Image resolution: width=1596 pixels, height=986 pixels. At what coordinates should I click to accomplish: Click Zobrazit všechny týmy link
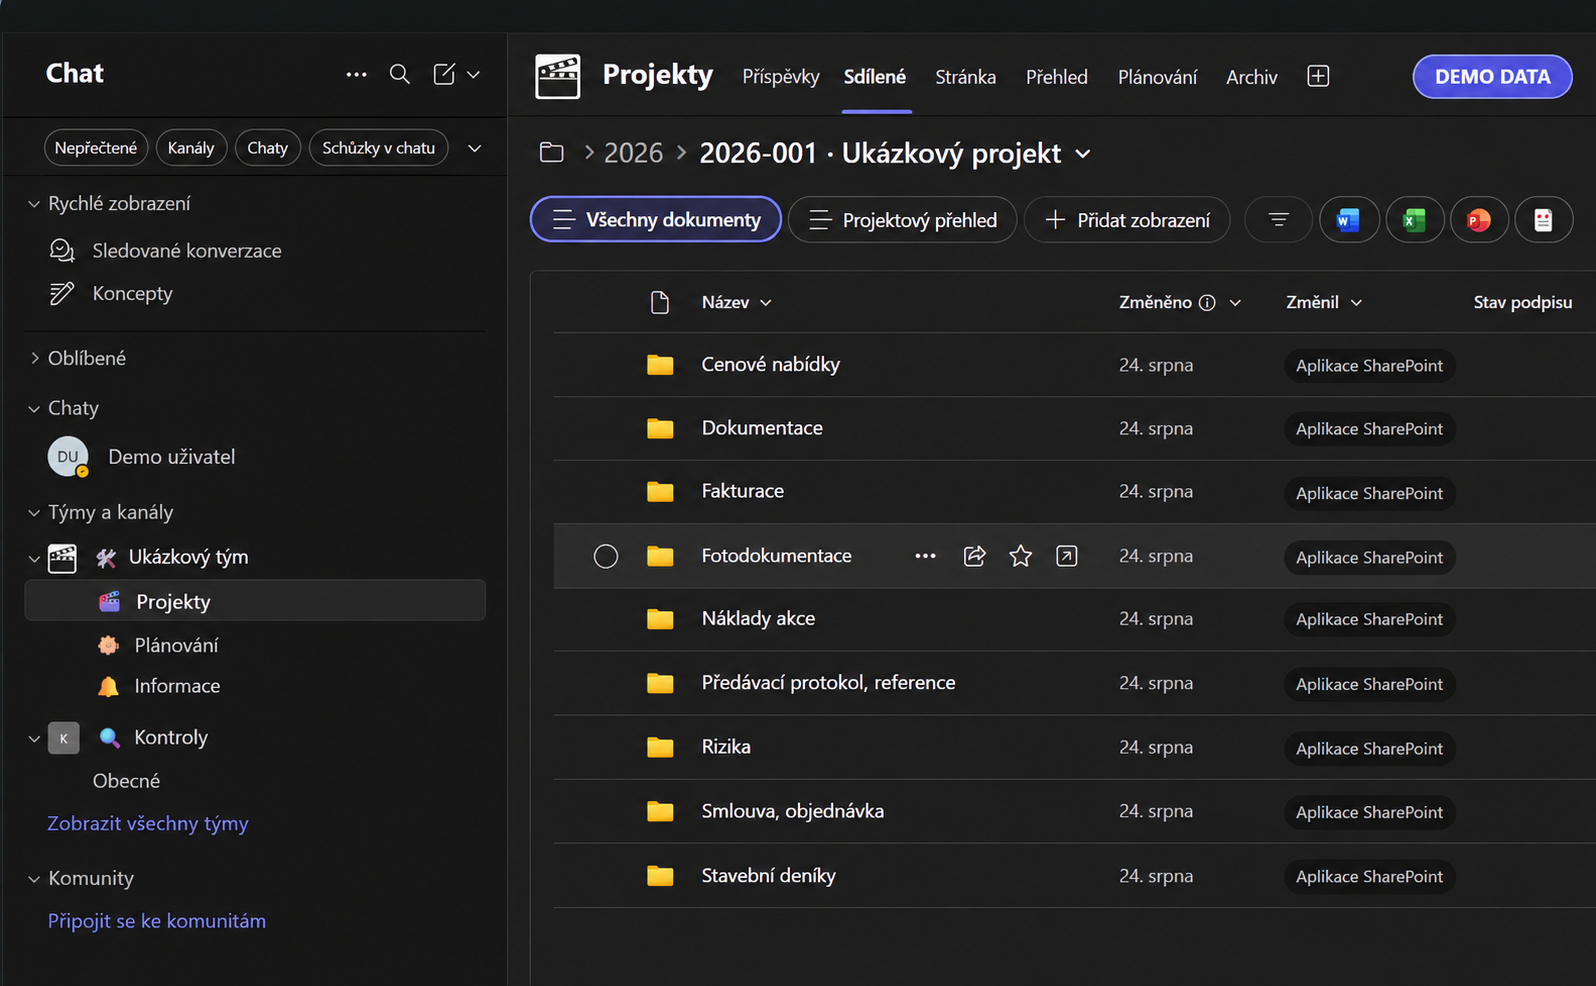(148, 824)
